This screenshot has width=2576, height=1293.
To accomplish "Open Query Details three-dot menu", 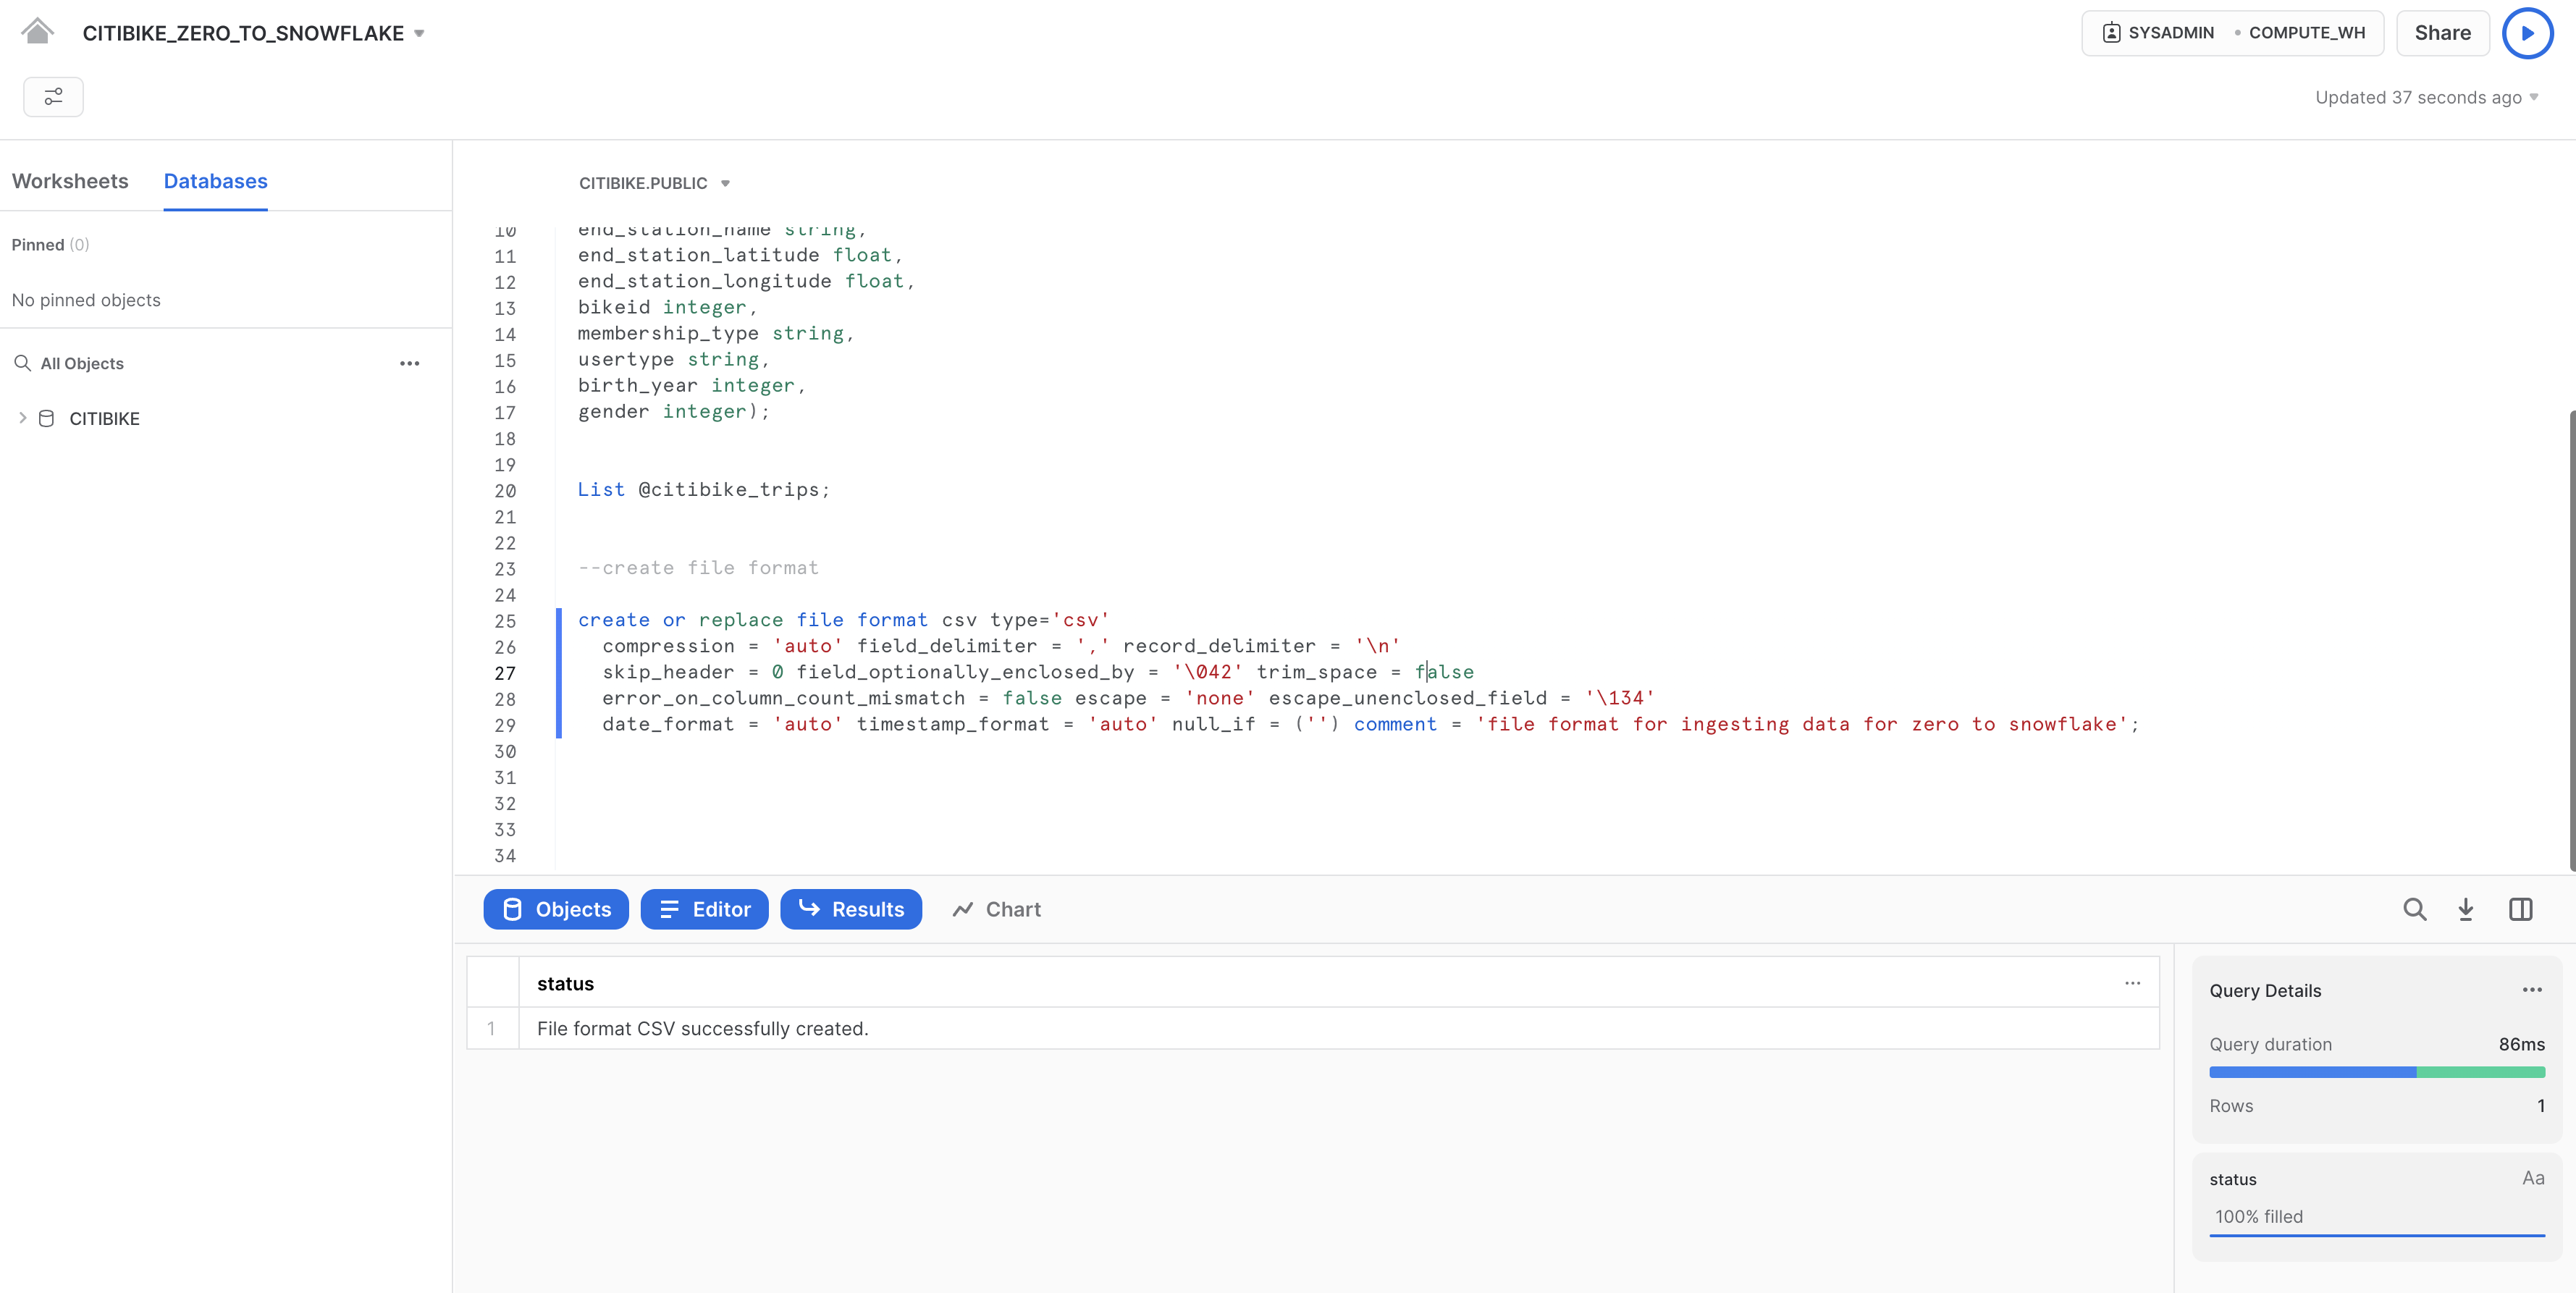I will [x=2531, y=990].
